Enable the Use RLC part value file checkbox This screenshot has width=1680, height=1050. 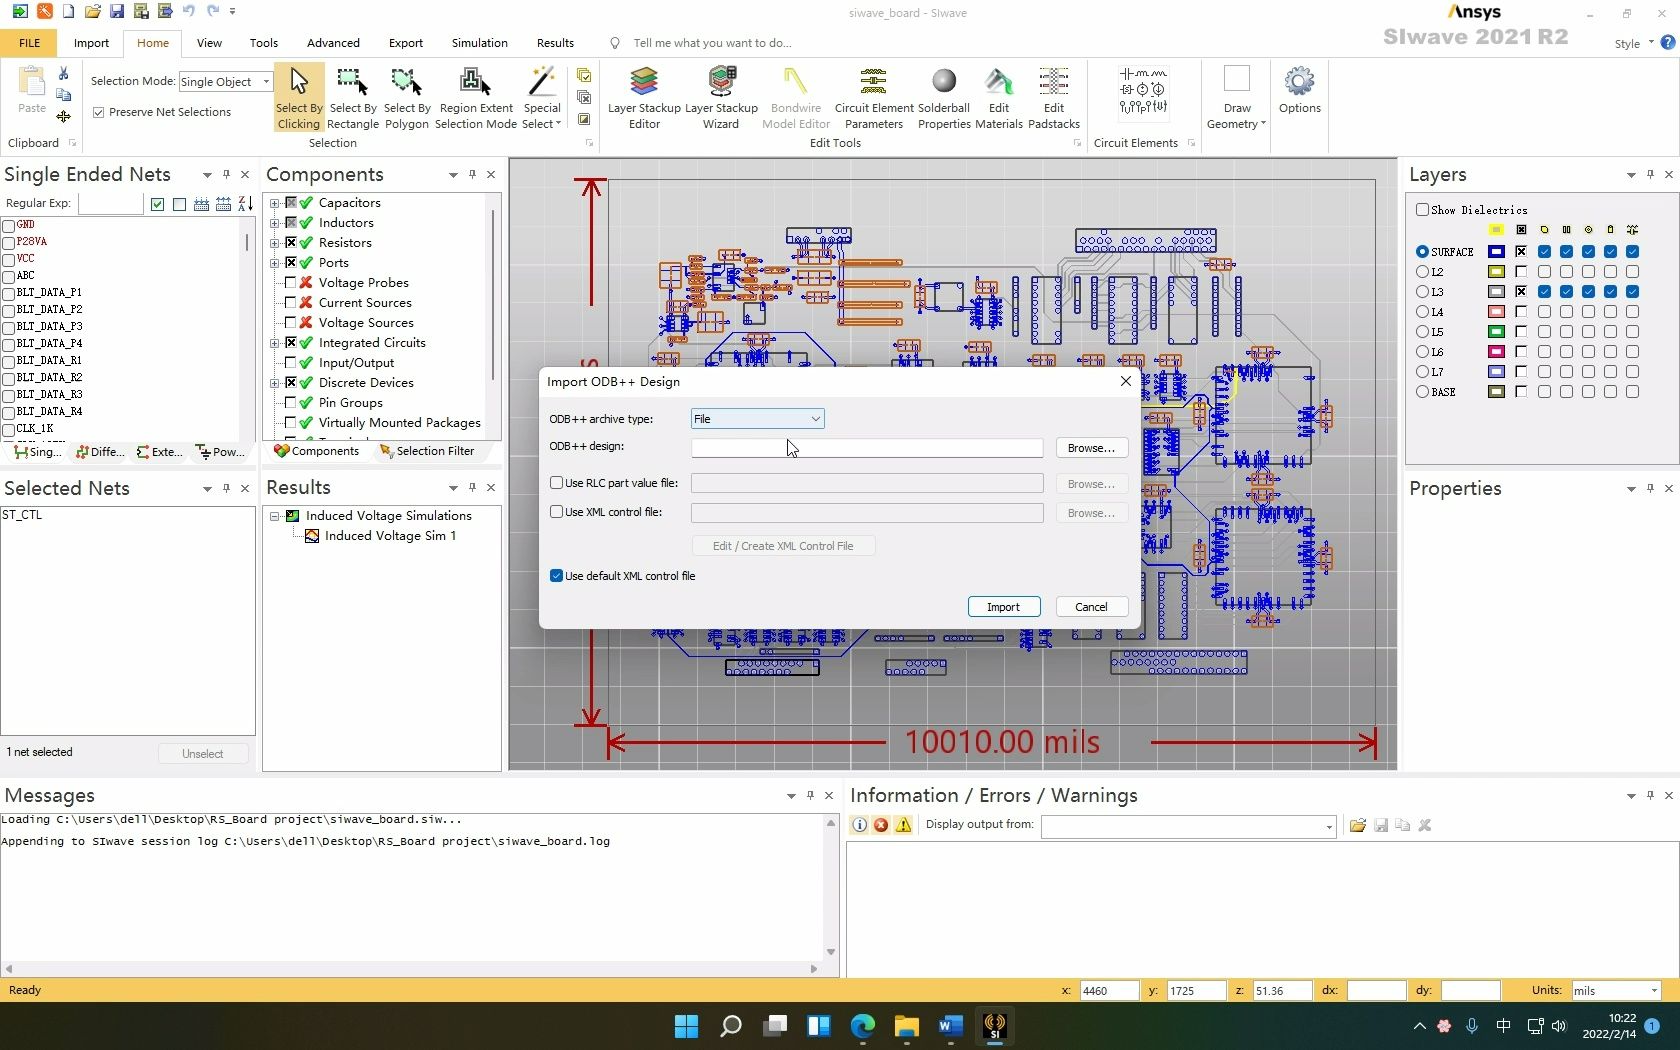(557, 482)
